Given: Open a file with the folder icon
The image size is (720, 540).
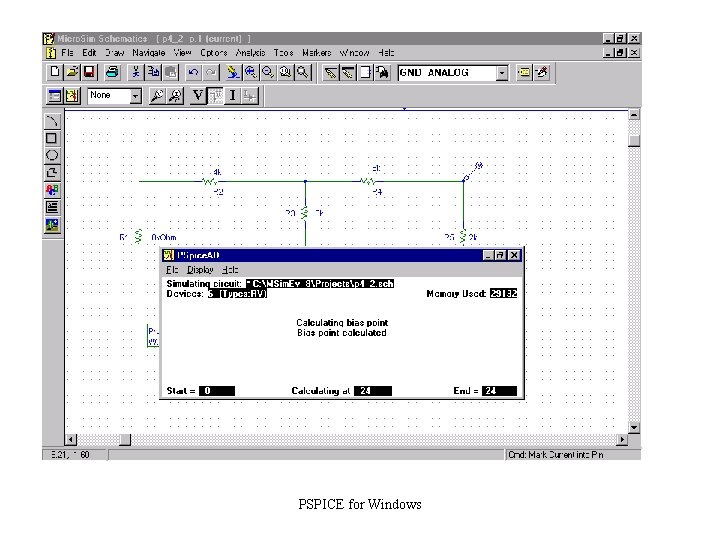Looking at the screenshot, I should pyautogui.click(x=72, y=72).
